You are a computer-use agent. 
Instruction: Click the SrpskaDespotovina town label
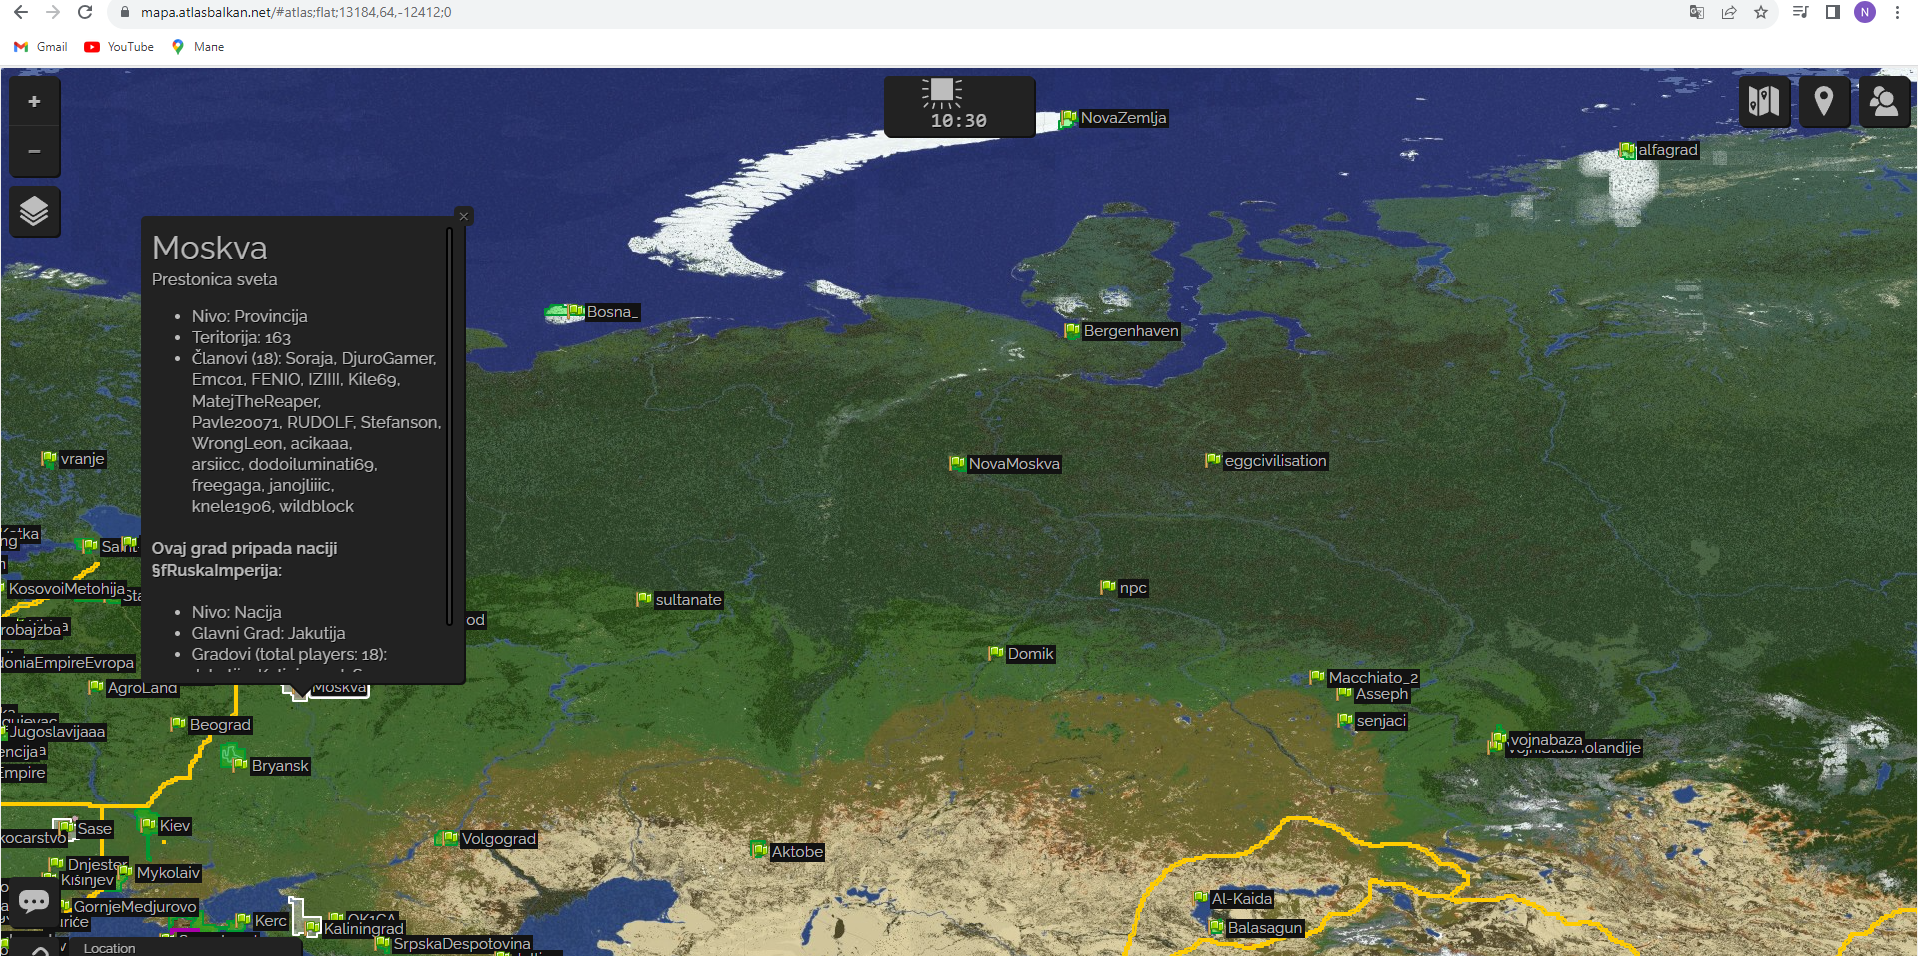pos(462,944)
